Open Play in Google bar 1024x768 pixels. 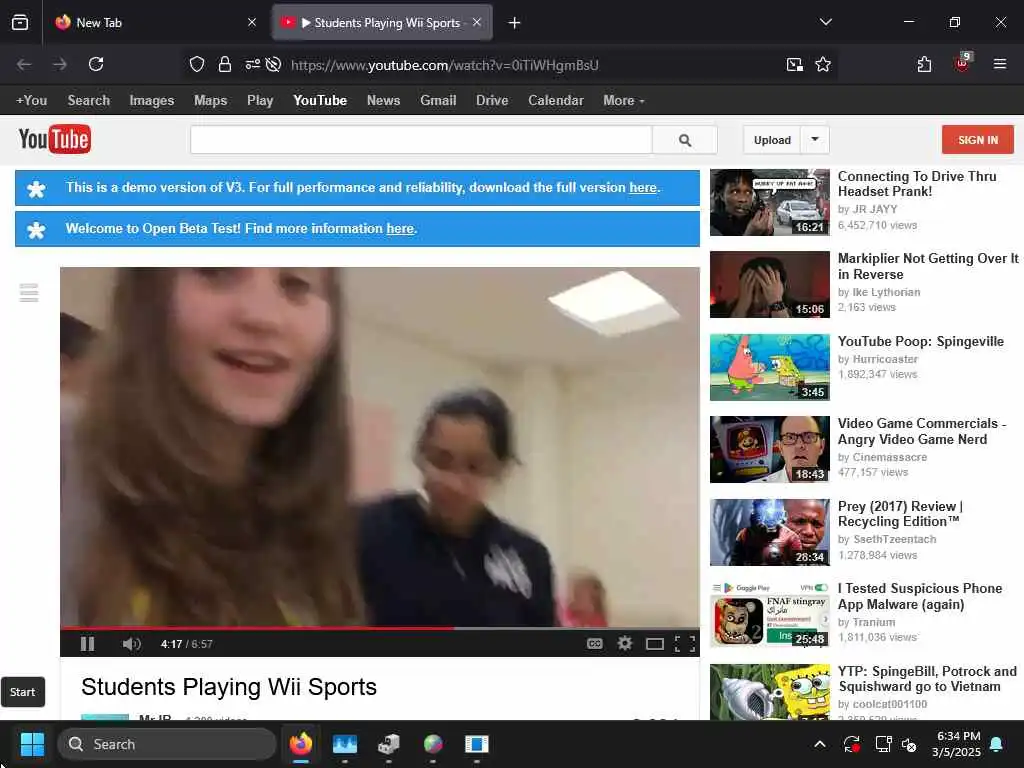[260, 101]
